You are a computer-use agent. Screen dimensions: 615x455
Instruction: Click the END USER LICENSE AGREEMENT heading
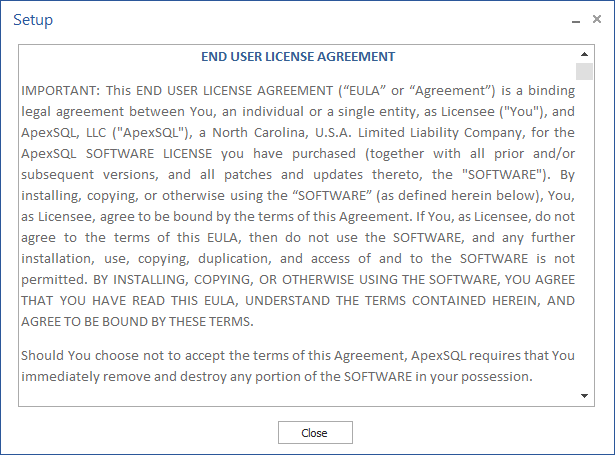click(x=298, y=56)
